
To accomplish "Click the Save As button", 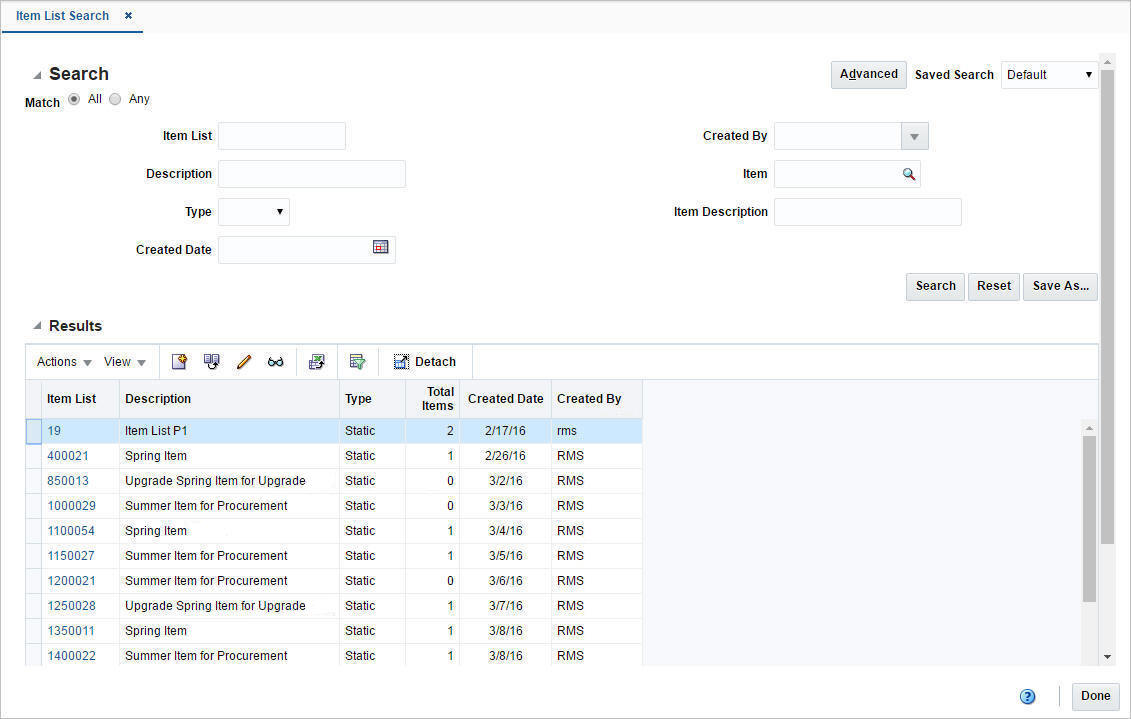I will [x=1059, y=286].
